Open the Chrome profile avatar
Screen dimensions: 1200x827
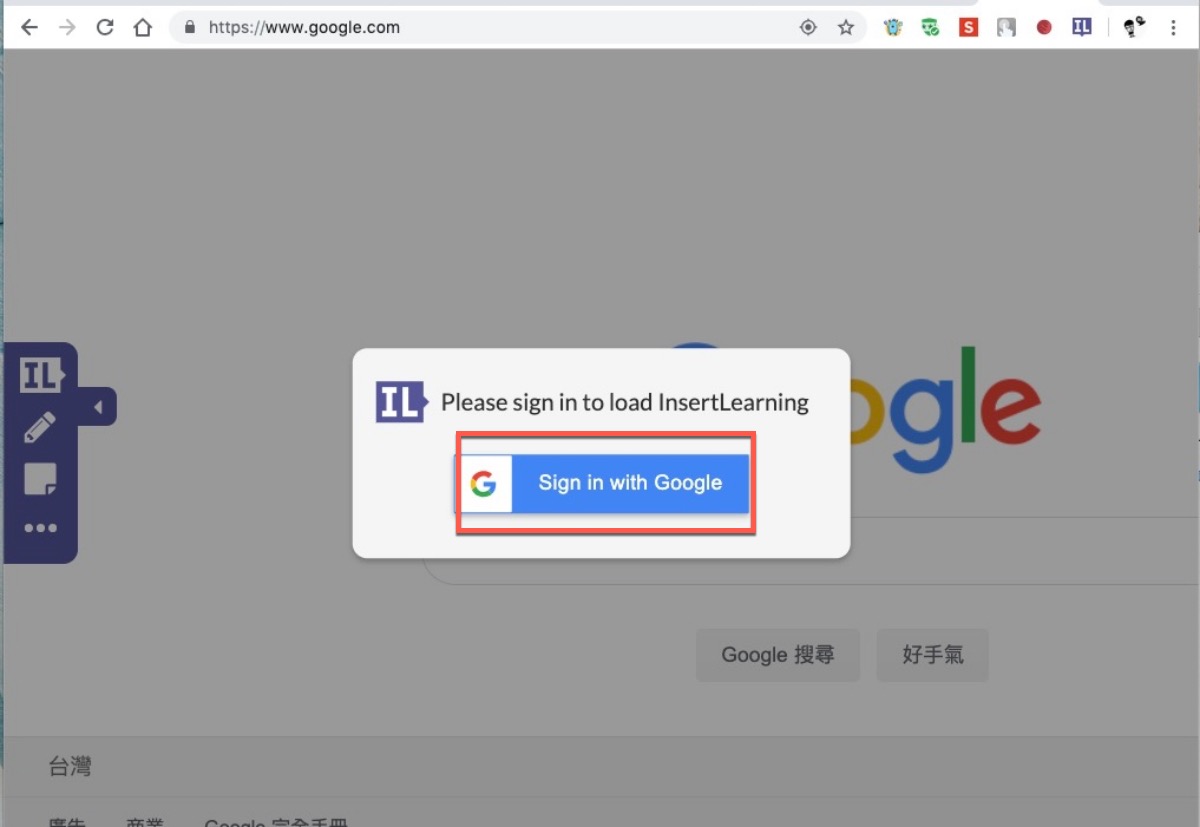1134,28
